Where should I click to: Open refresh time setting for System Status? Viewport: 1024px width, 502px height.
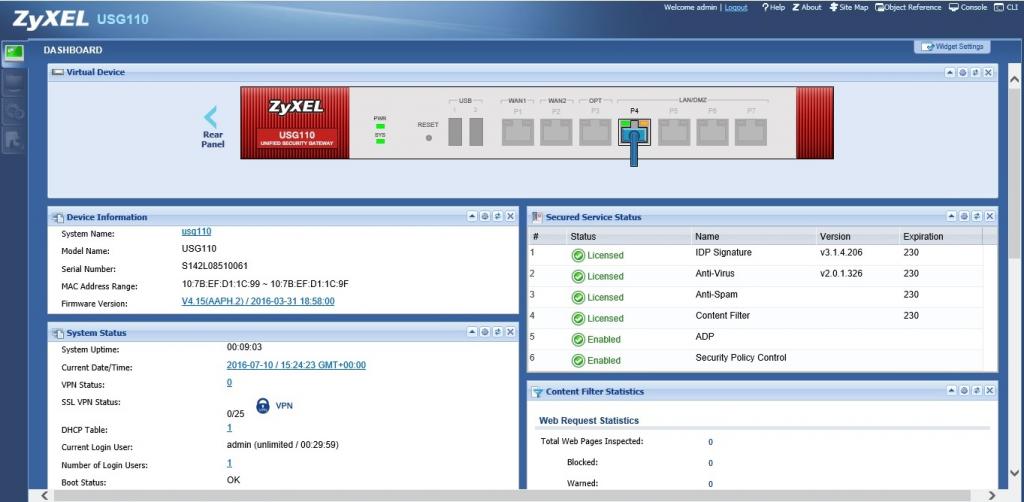[x=485, y=332]
